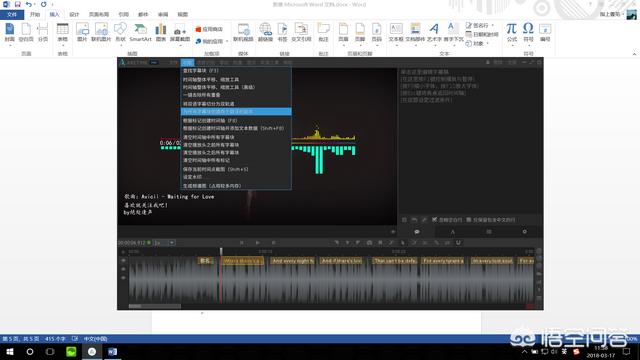Collapse the ribbon with the caret
The width and height of the screenshot is (640, 360).
click(x=634, y=54)
